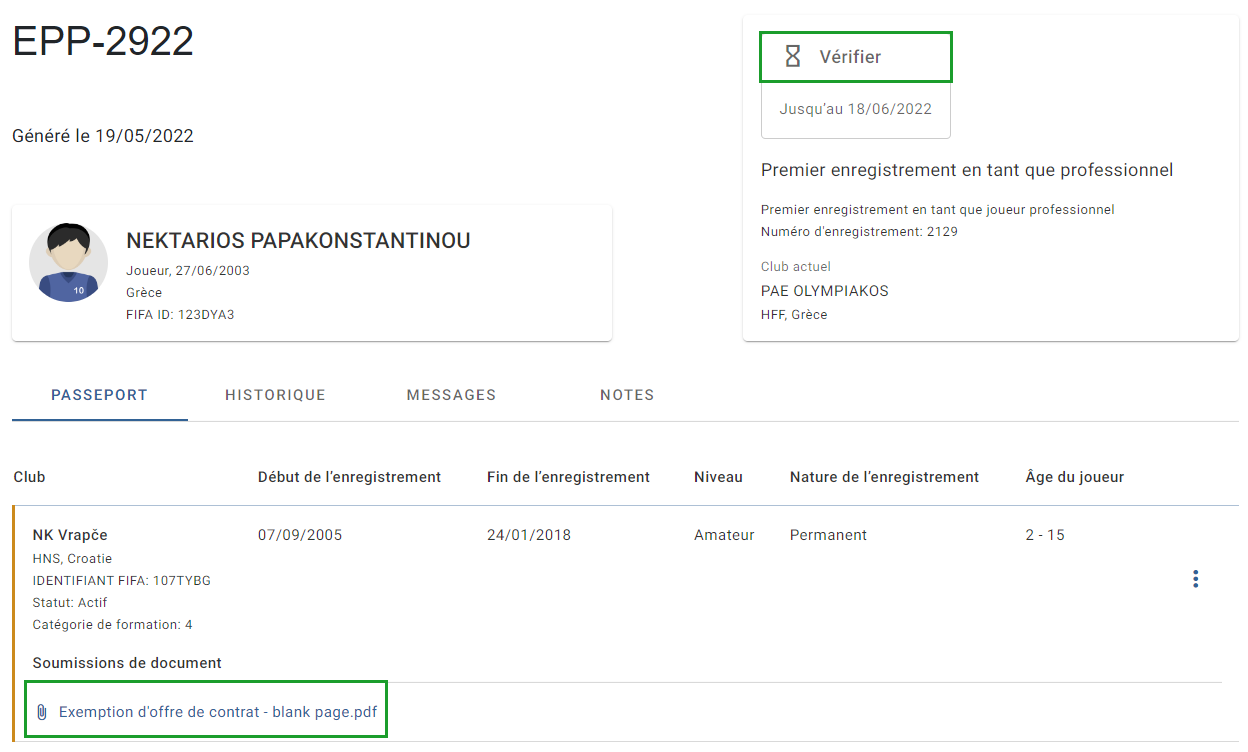Image resolution: width=1248 pixels, height=752 pixels.
Task: Click the Jusqu'au 18/06/2022 deadline box
Action: [x=856, y=110]
